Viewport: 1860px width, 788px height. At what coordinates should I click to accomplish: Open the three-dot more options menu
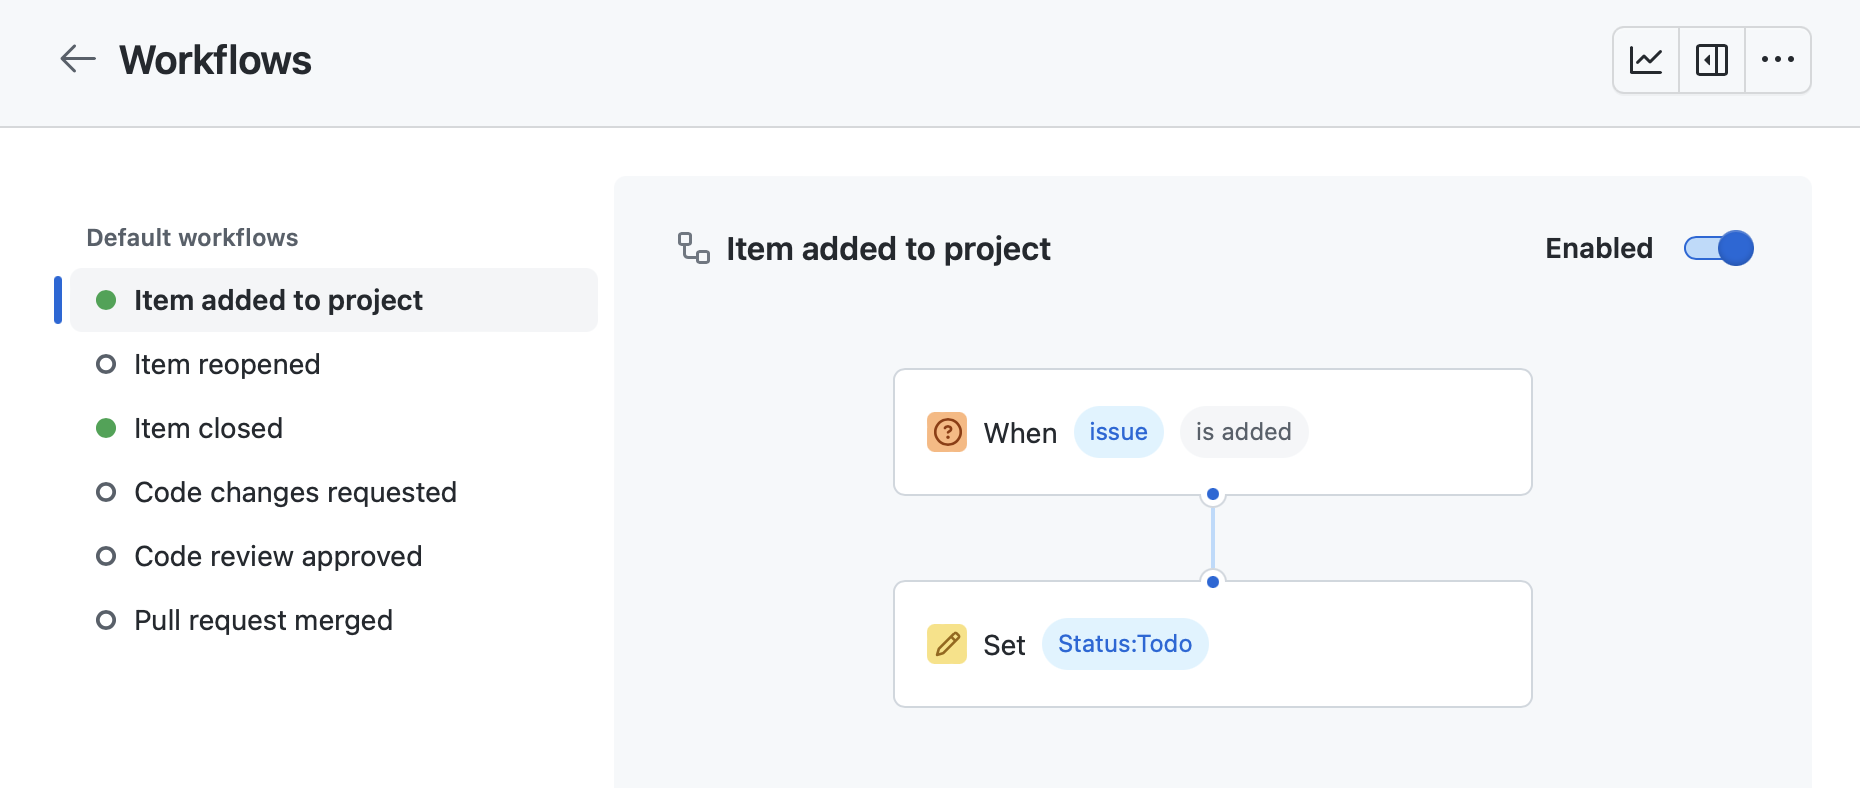(1778, 60)
